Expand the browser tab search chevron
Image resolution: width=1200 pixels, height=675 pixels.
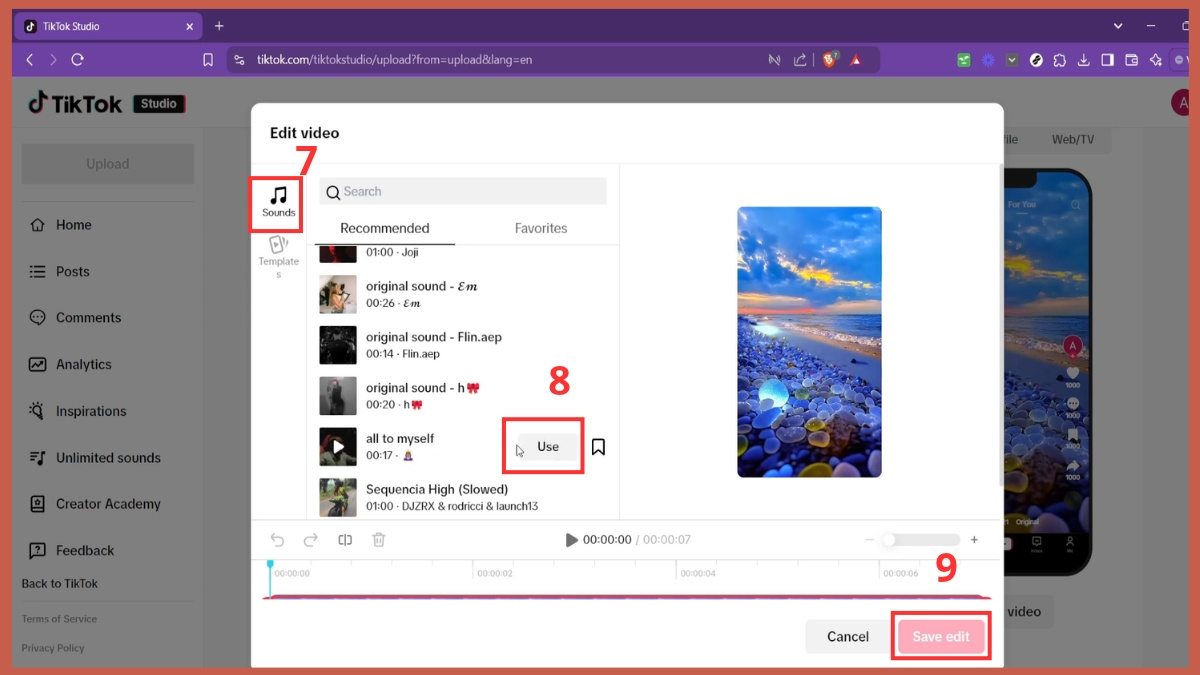(1118, 26)
